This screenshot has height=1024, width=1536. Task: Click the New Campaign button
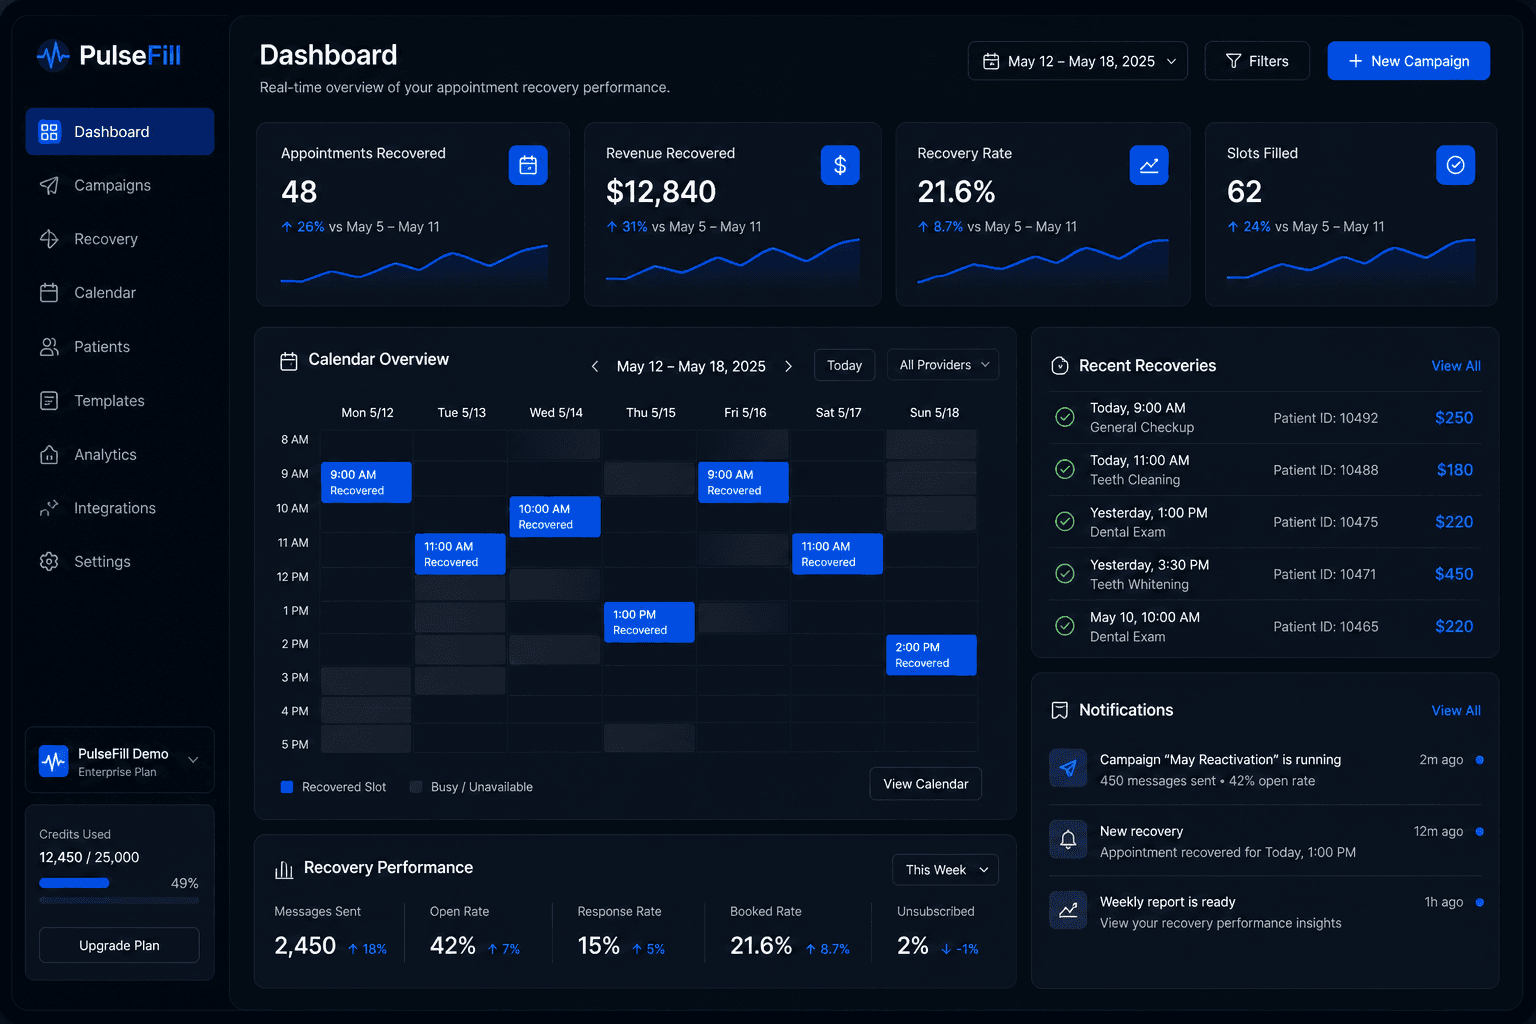pos(1408,61)
